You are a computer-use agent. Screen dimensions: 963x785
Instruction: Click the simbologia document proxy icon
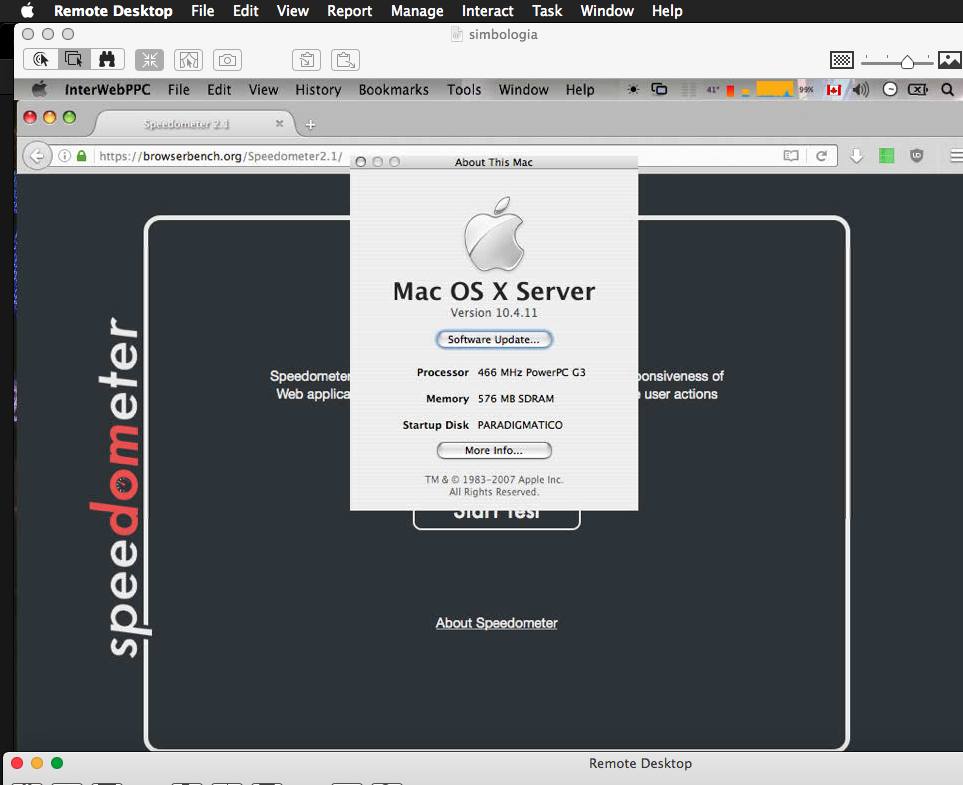(x=456, y=34)
